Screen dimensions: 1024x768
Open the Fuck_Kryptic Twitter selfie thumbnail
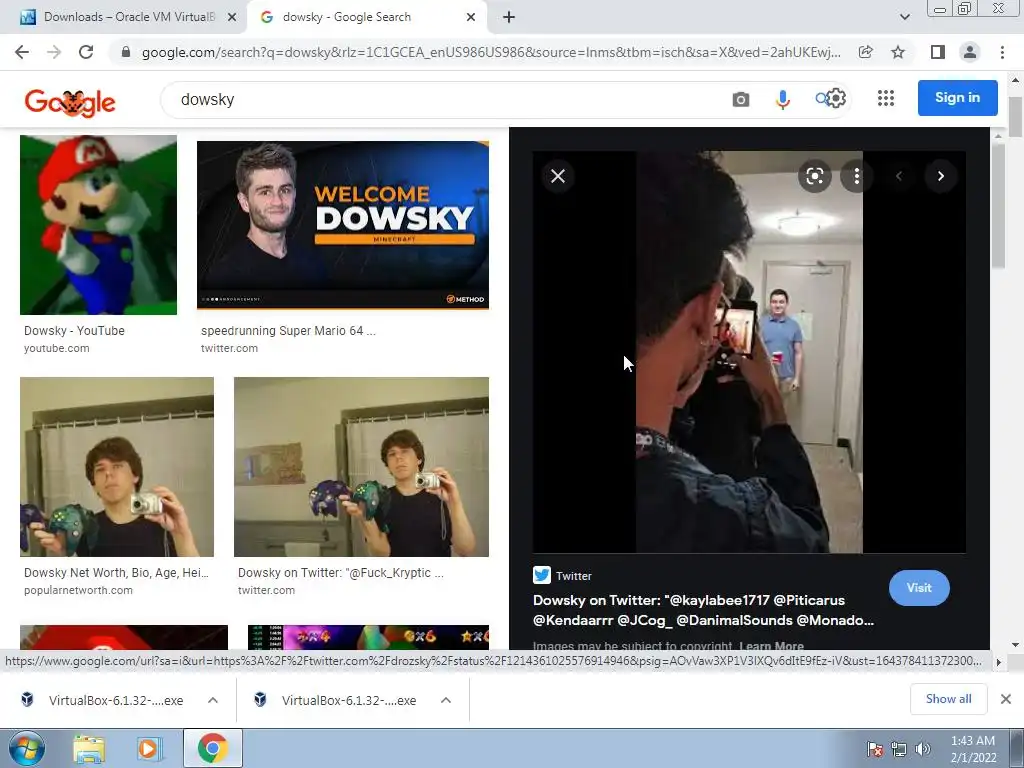(x=361, y=467)
